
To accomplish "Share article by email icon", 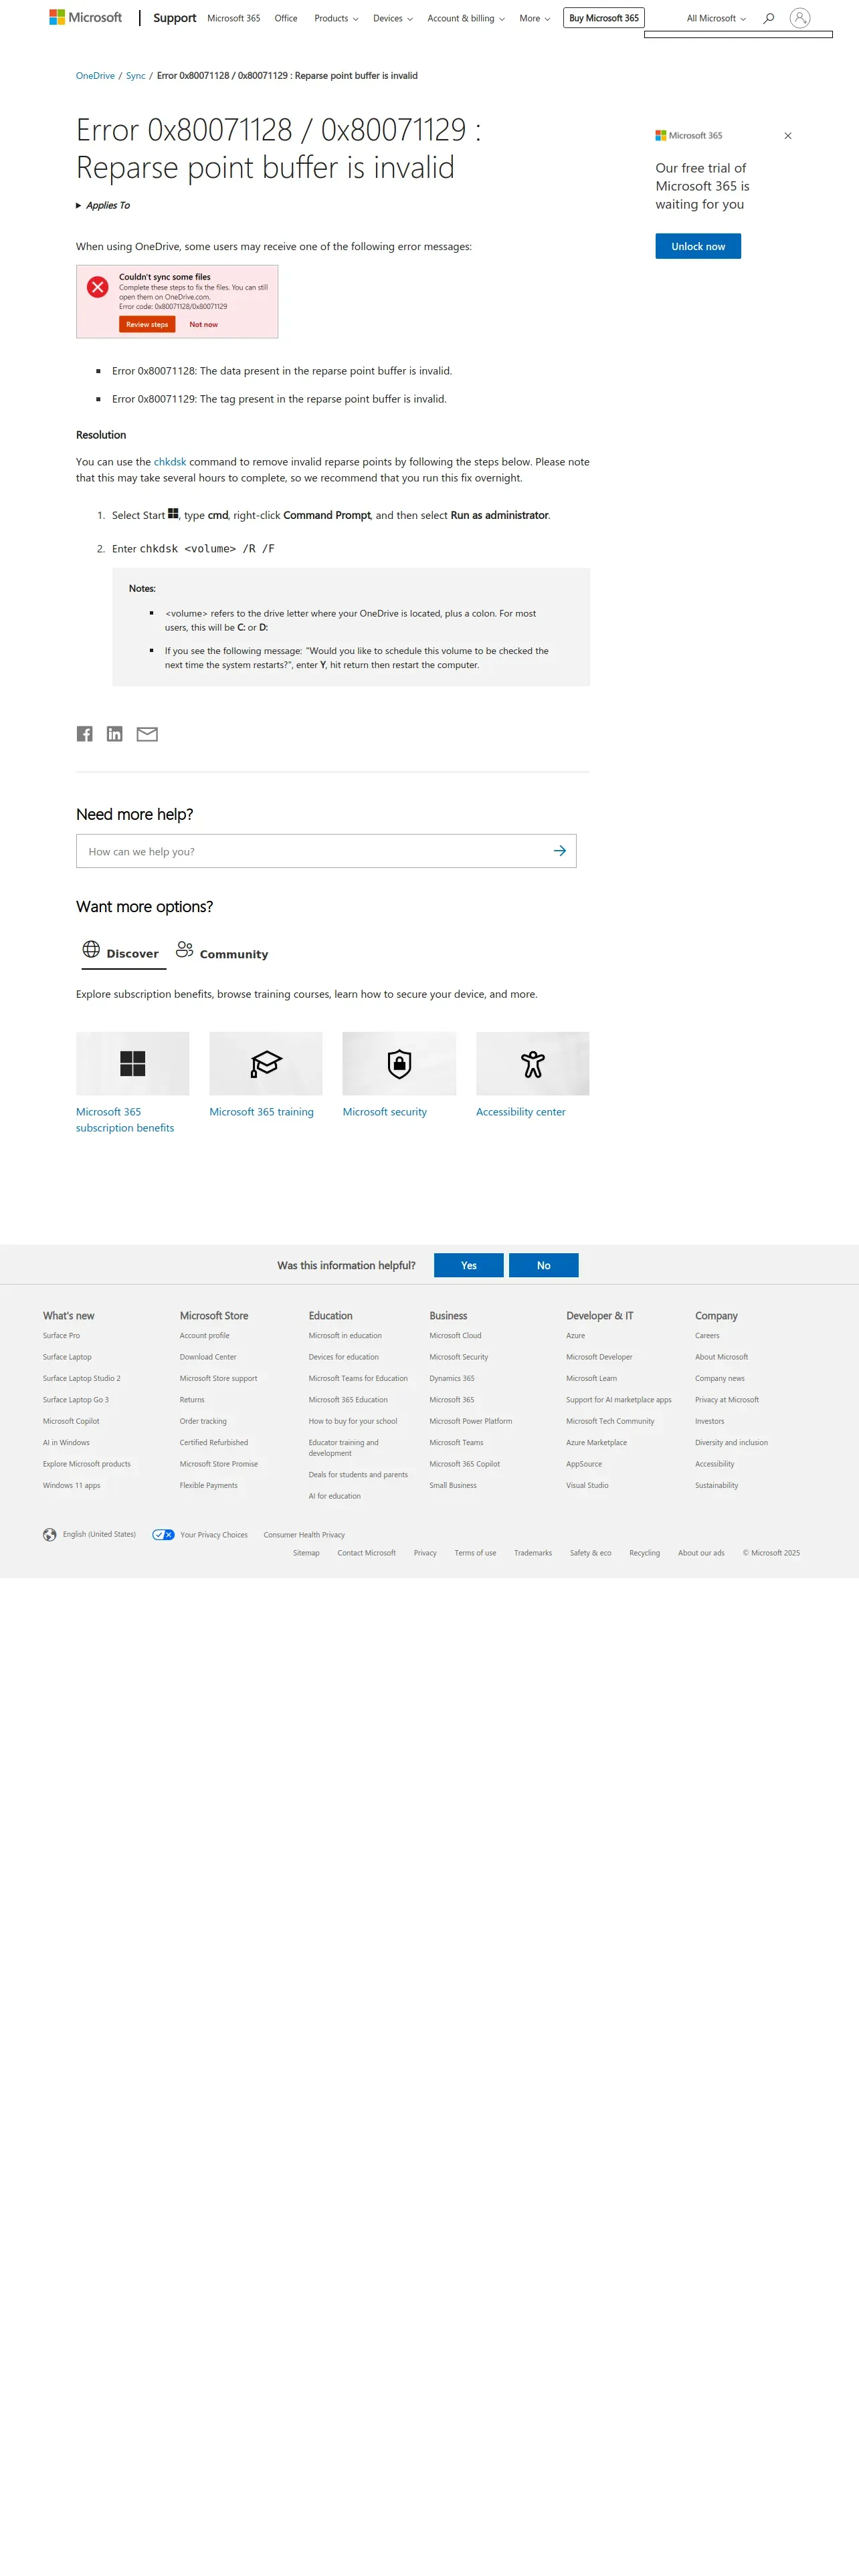I will pos(147,734).
